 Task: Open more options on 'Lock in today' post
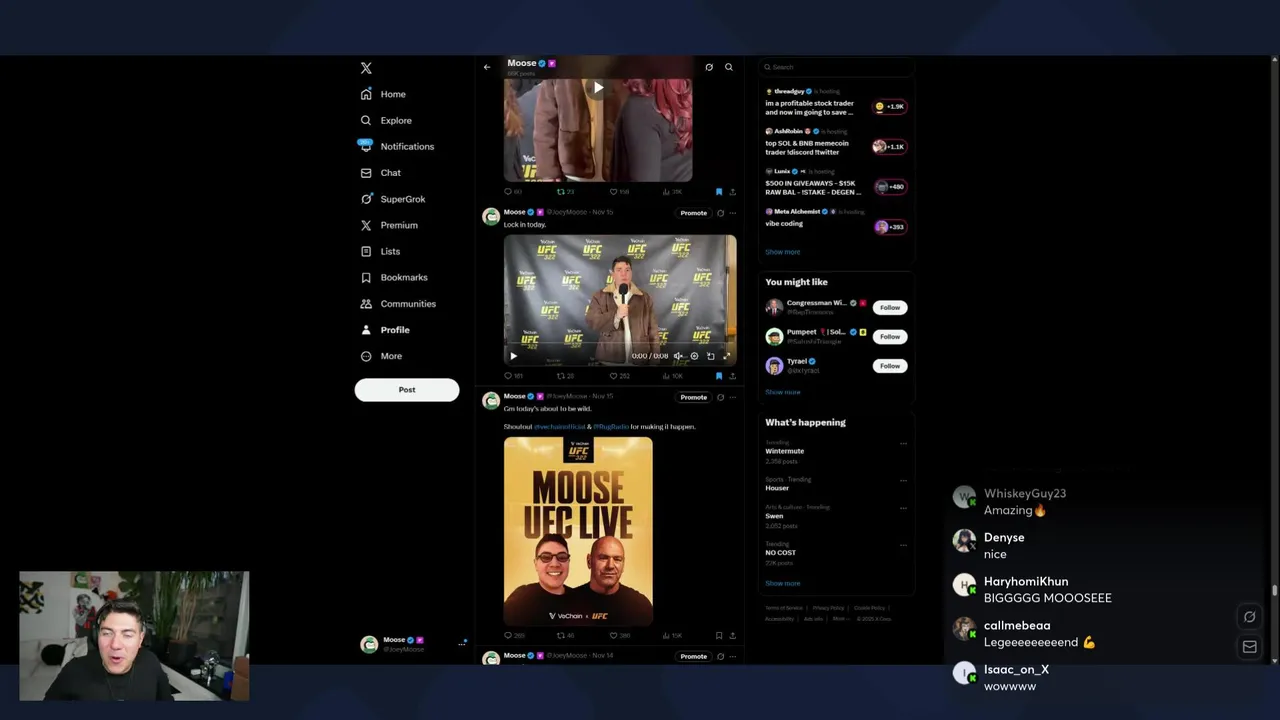click(x=732, y=213)
